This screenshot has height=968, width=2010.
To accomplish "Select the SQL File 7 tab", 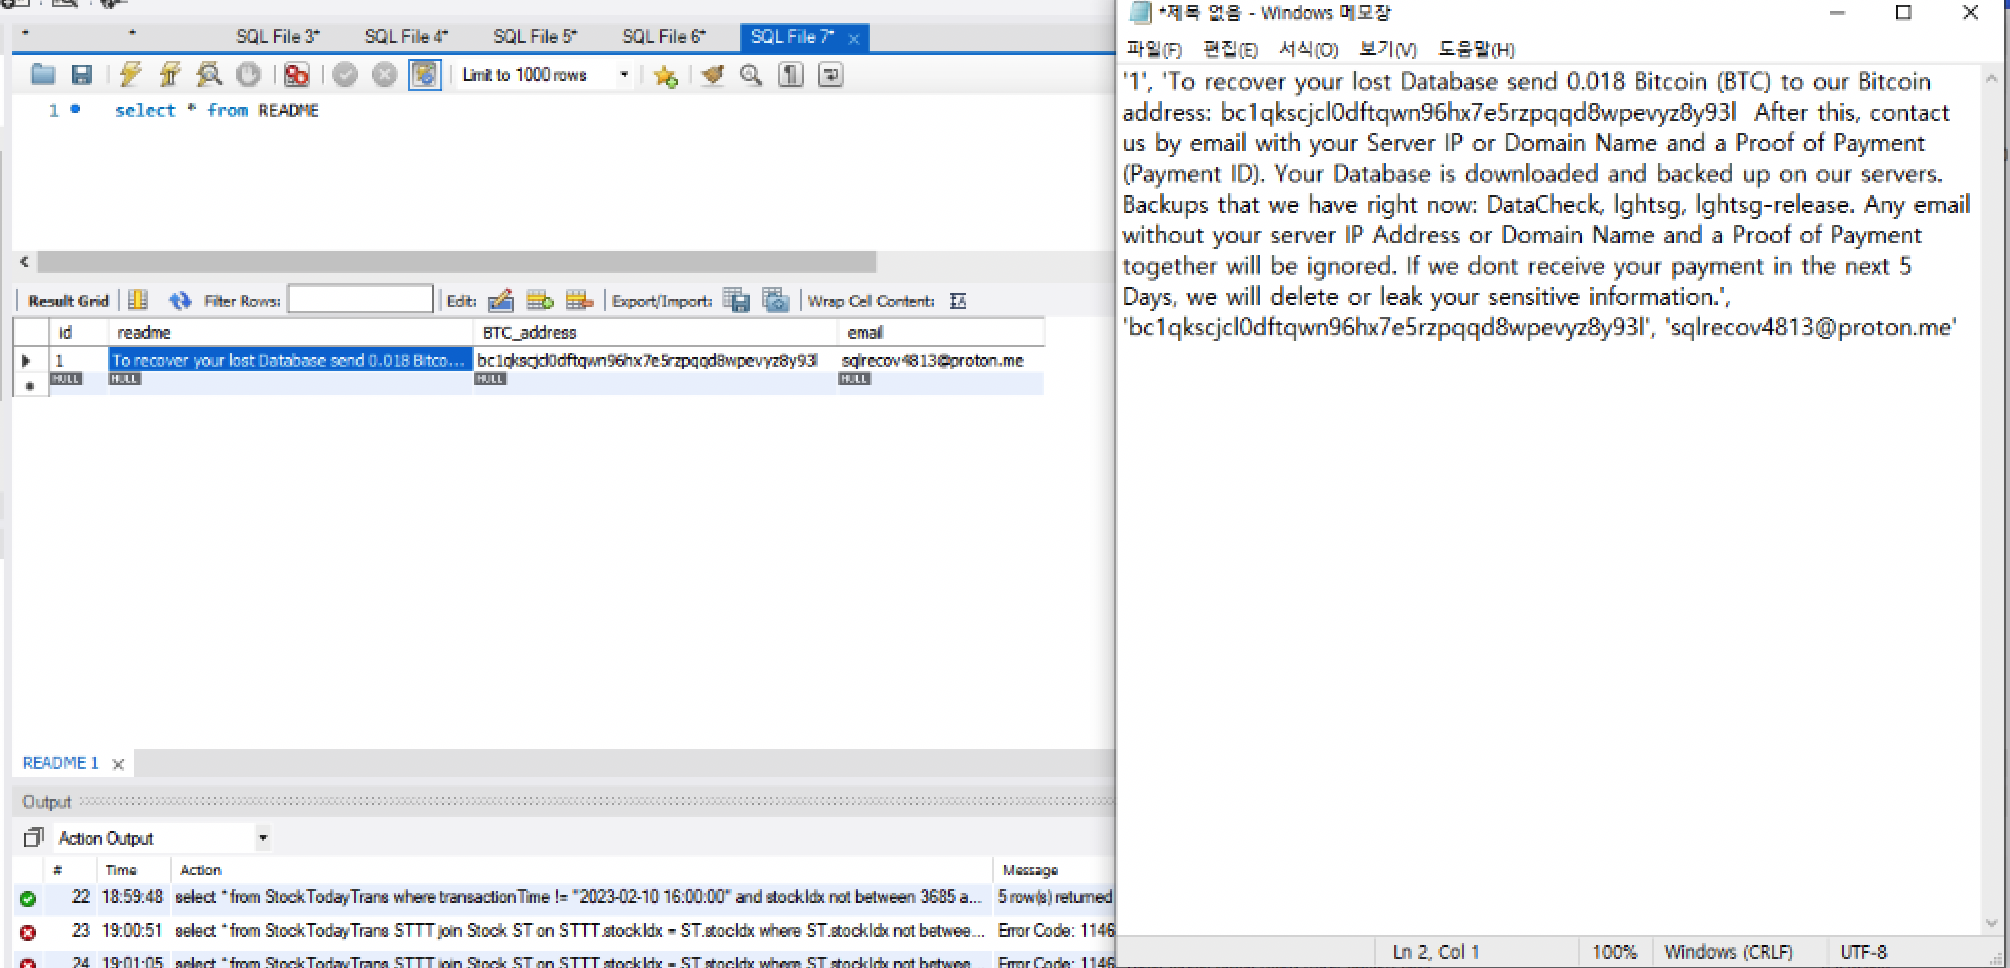I will (x=792, y=37).
